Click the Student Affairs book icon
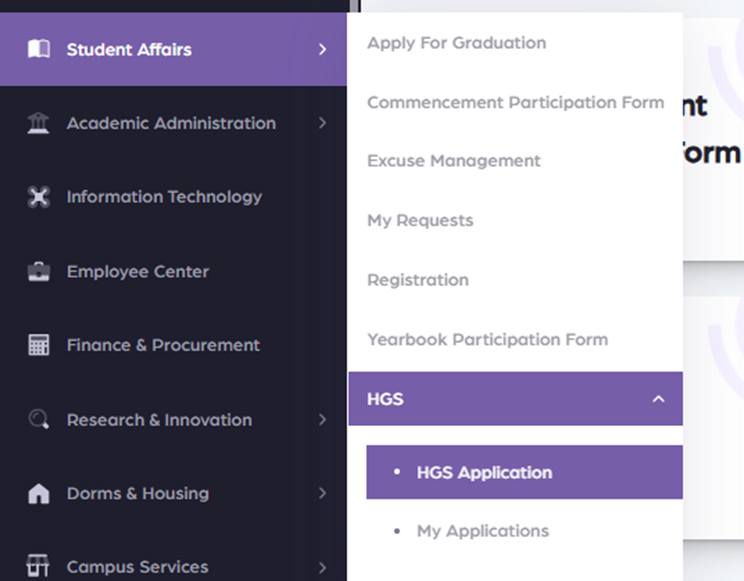This screenshot has width=744, height=581. tap(38, 49)
